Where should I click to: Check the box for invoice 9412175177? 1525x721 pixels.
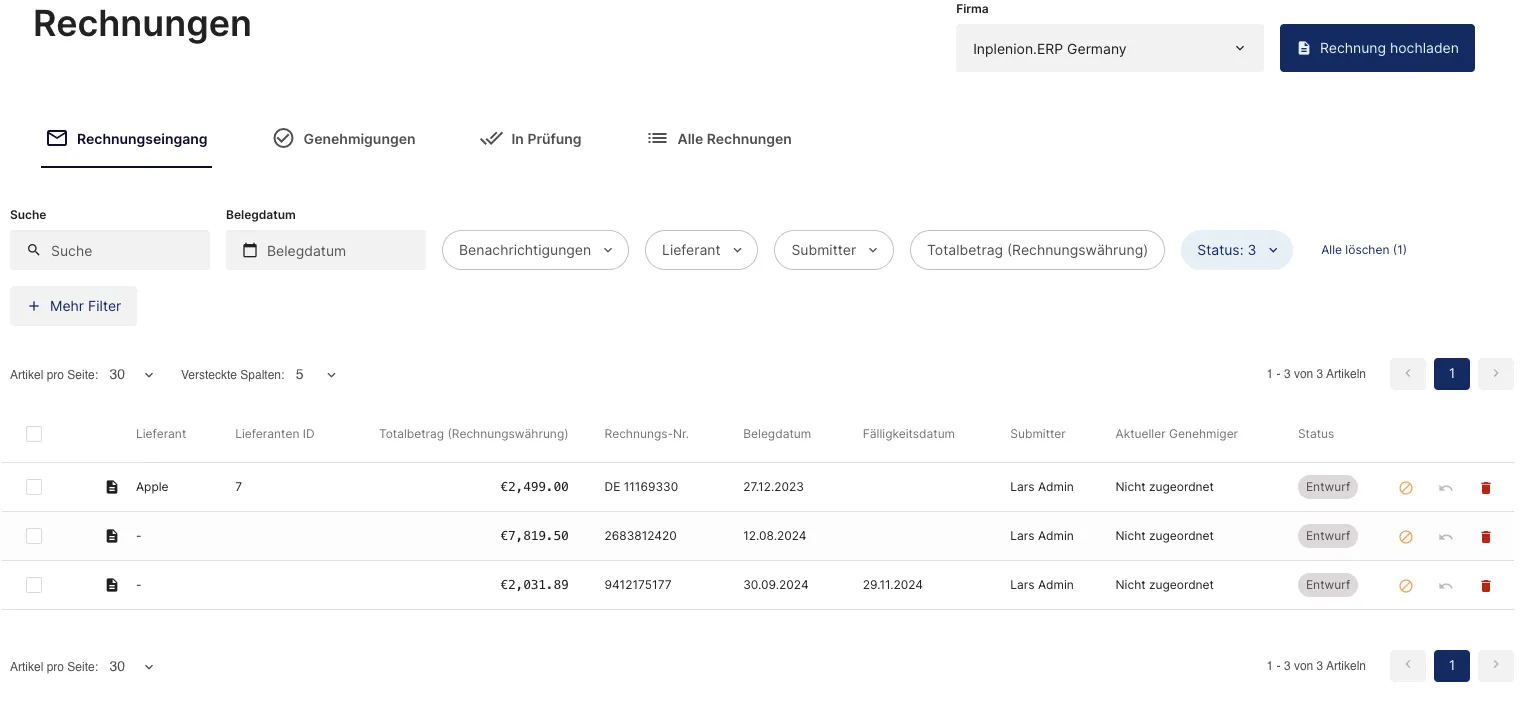point(34,585)
